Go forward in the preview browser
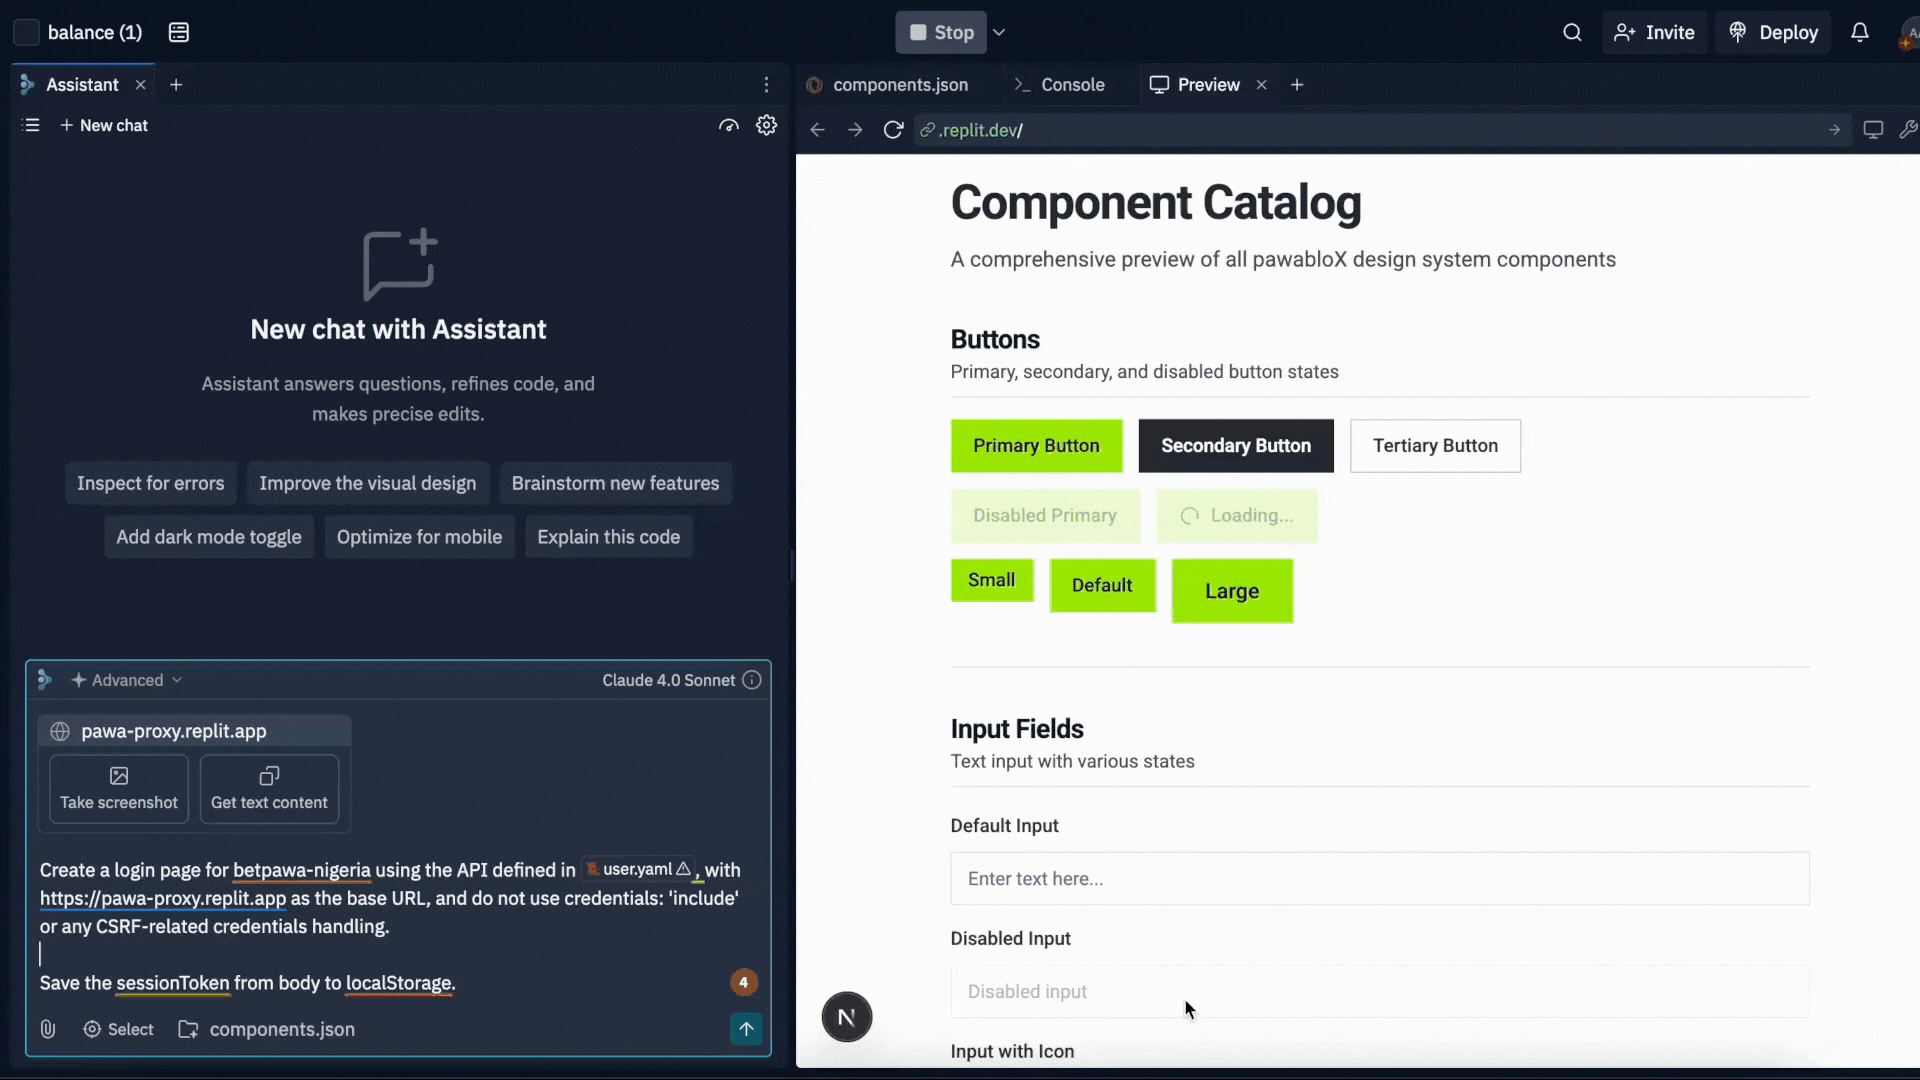Screen dimensions: 1920x1080 [x=855, y=130]
